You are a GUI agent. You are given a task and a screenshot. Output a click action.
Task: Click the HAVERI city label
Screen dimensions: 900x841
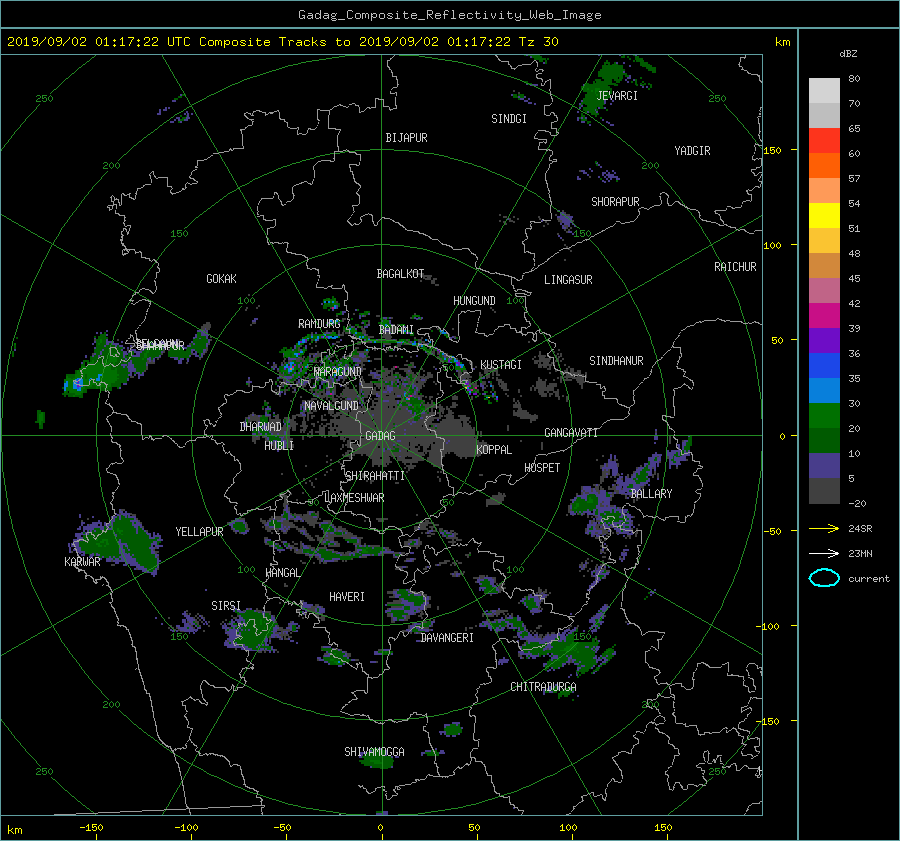(347, 597)
